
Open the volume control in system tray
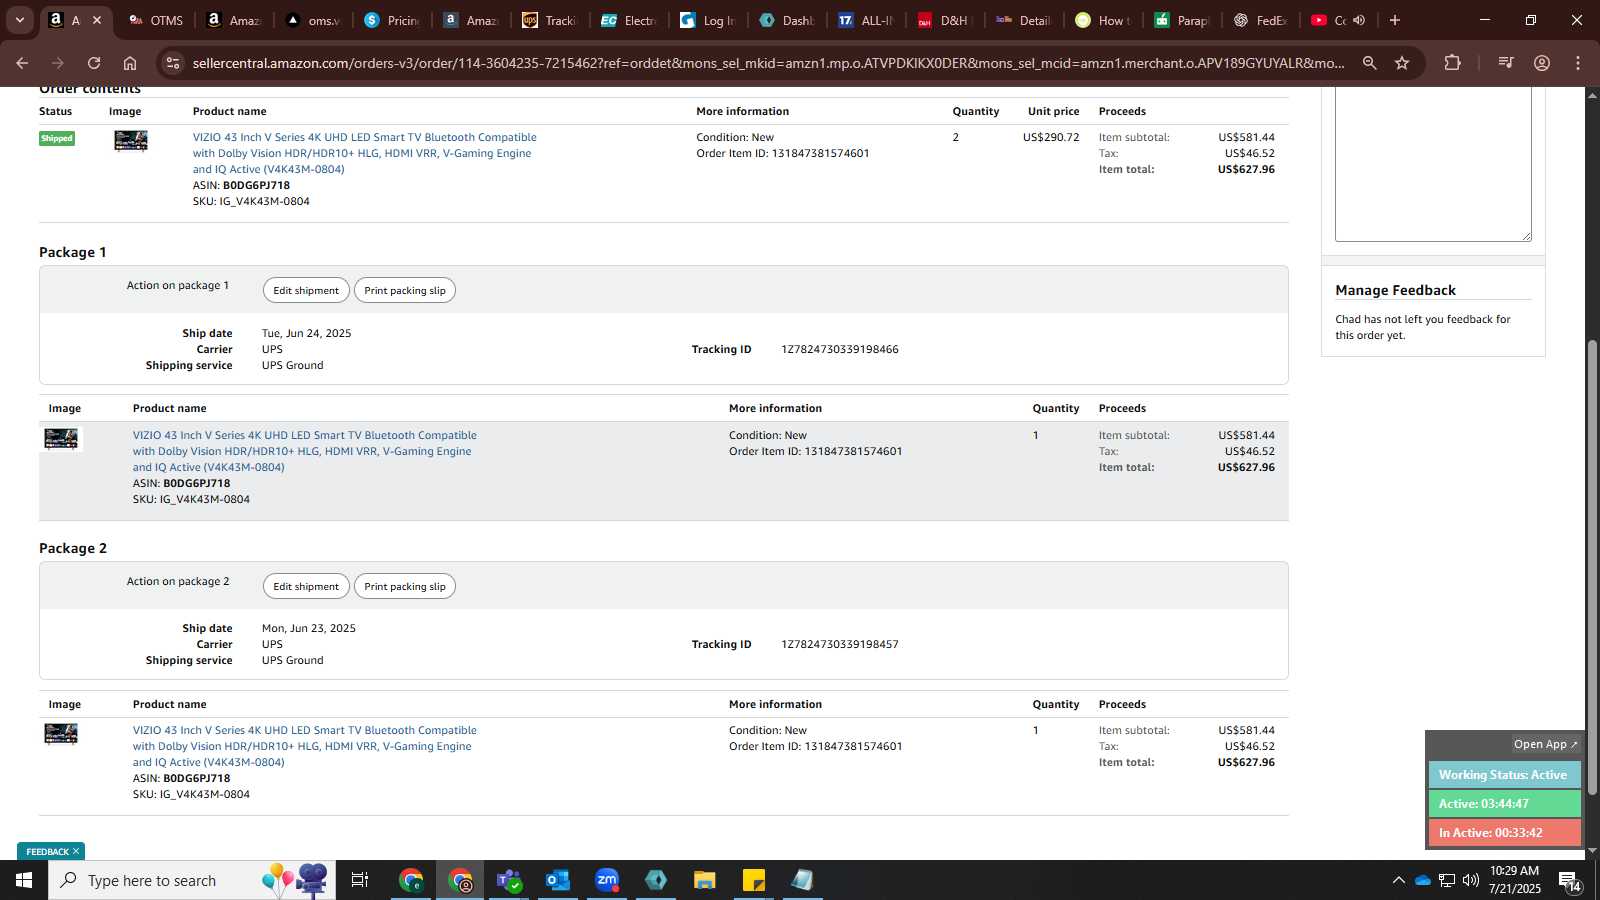click(x=1471, y=880)
